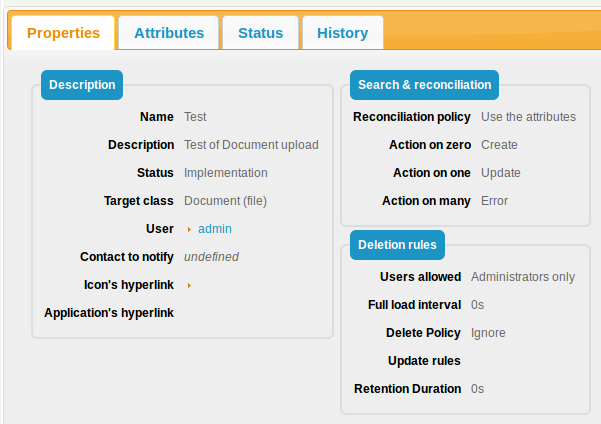Click the 'Implementation' status value
Viewport: 601px width, 424px height.
pyautogui.click(x=225, y=173)
